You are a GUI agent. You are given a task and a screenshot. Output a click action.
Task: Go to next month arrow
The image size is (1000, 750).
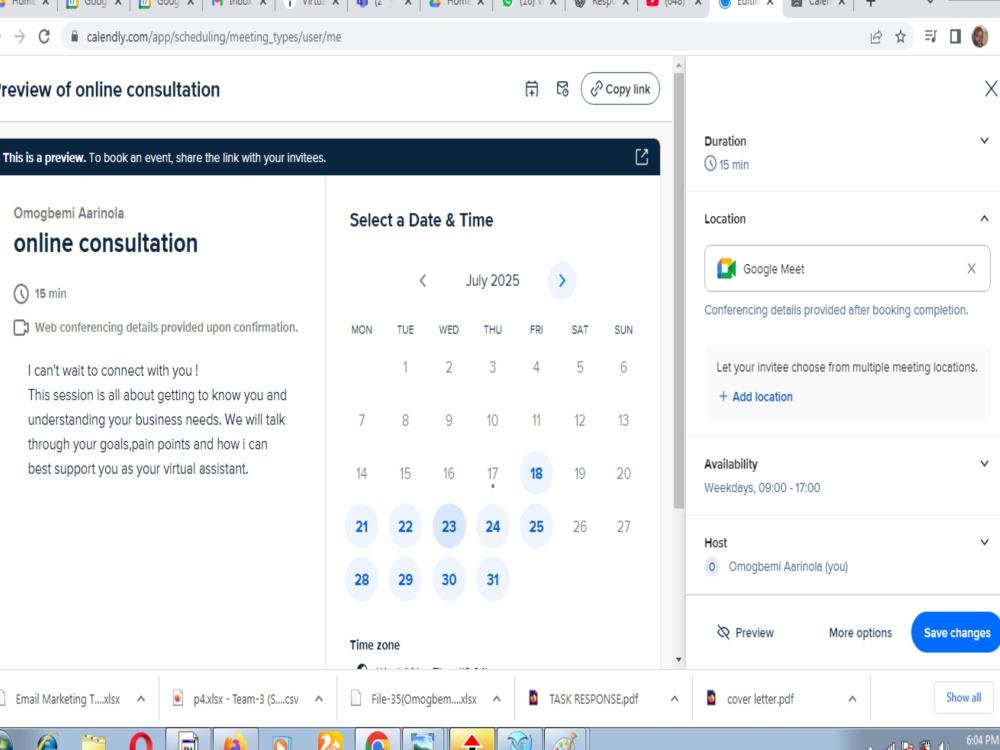(562, 281)
